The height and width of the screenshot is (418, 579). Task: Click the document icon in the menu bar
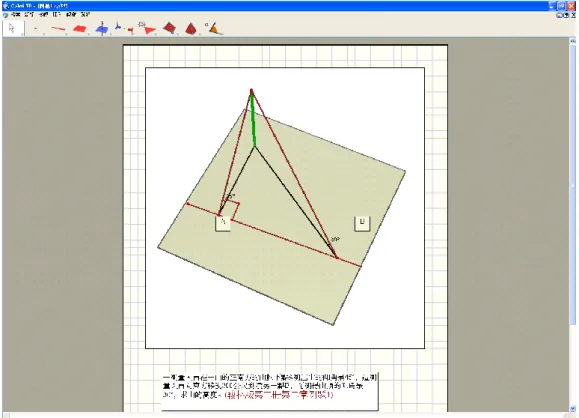point(5,15)
